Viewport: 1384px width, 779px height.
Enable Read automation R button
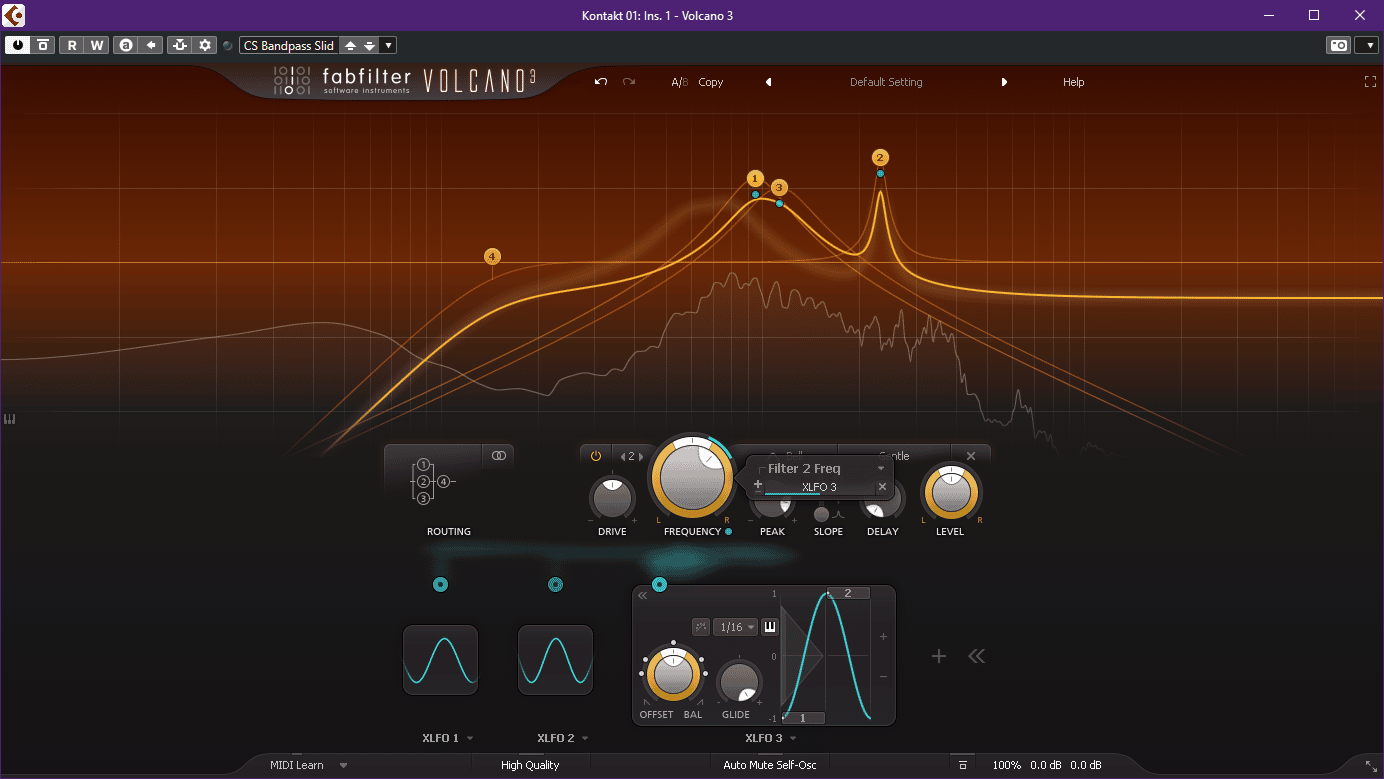72,45
